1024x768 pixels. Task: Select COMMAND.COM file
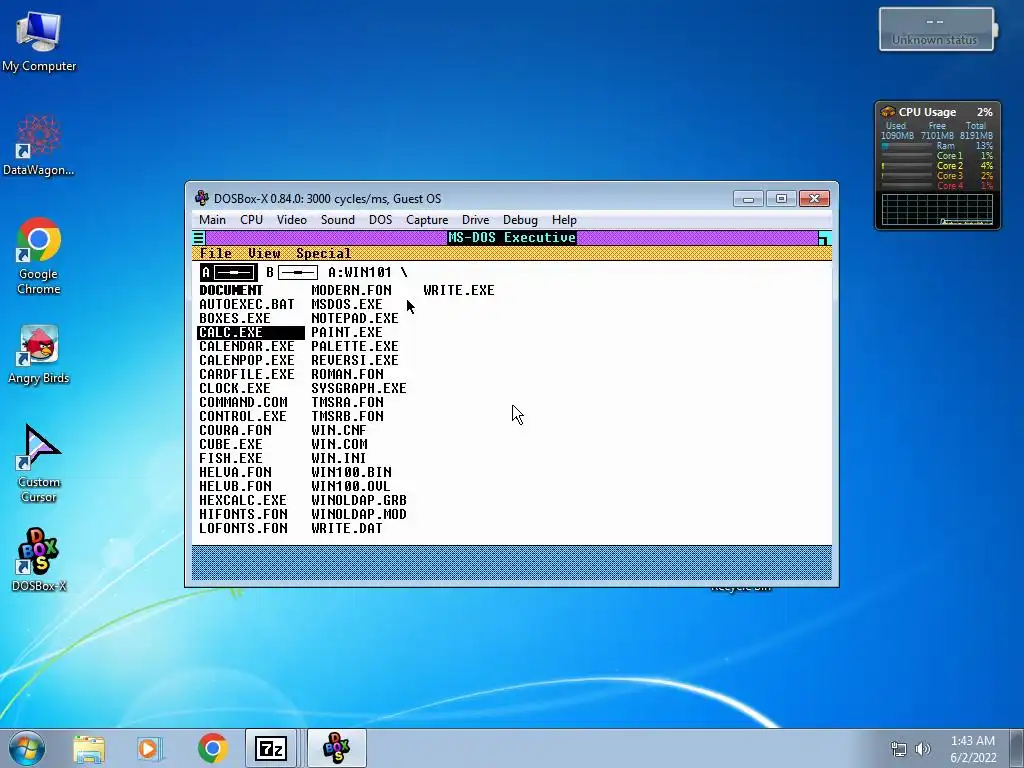(243, 402)
